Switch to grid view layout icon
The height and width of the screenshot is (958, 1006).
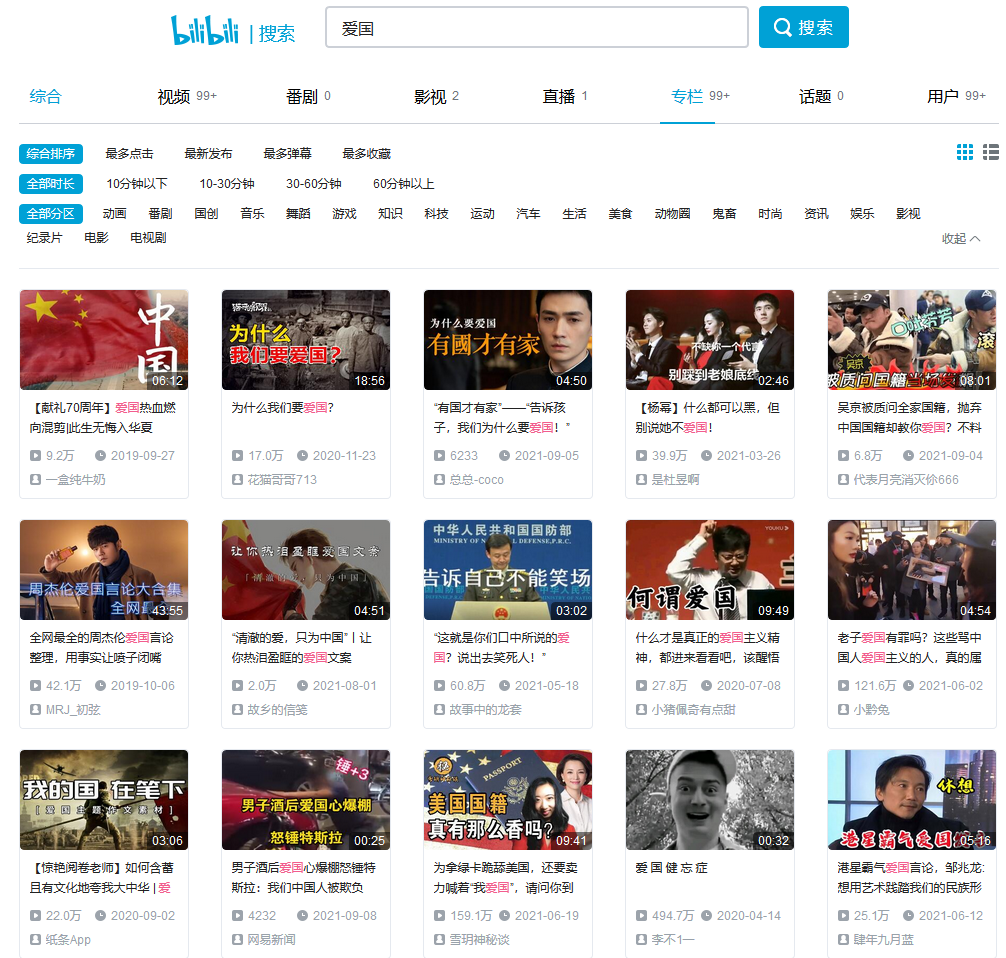point(965,152)
